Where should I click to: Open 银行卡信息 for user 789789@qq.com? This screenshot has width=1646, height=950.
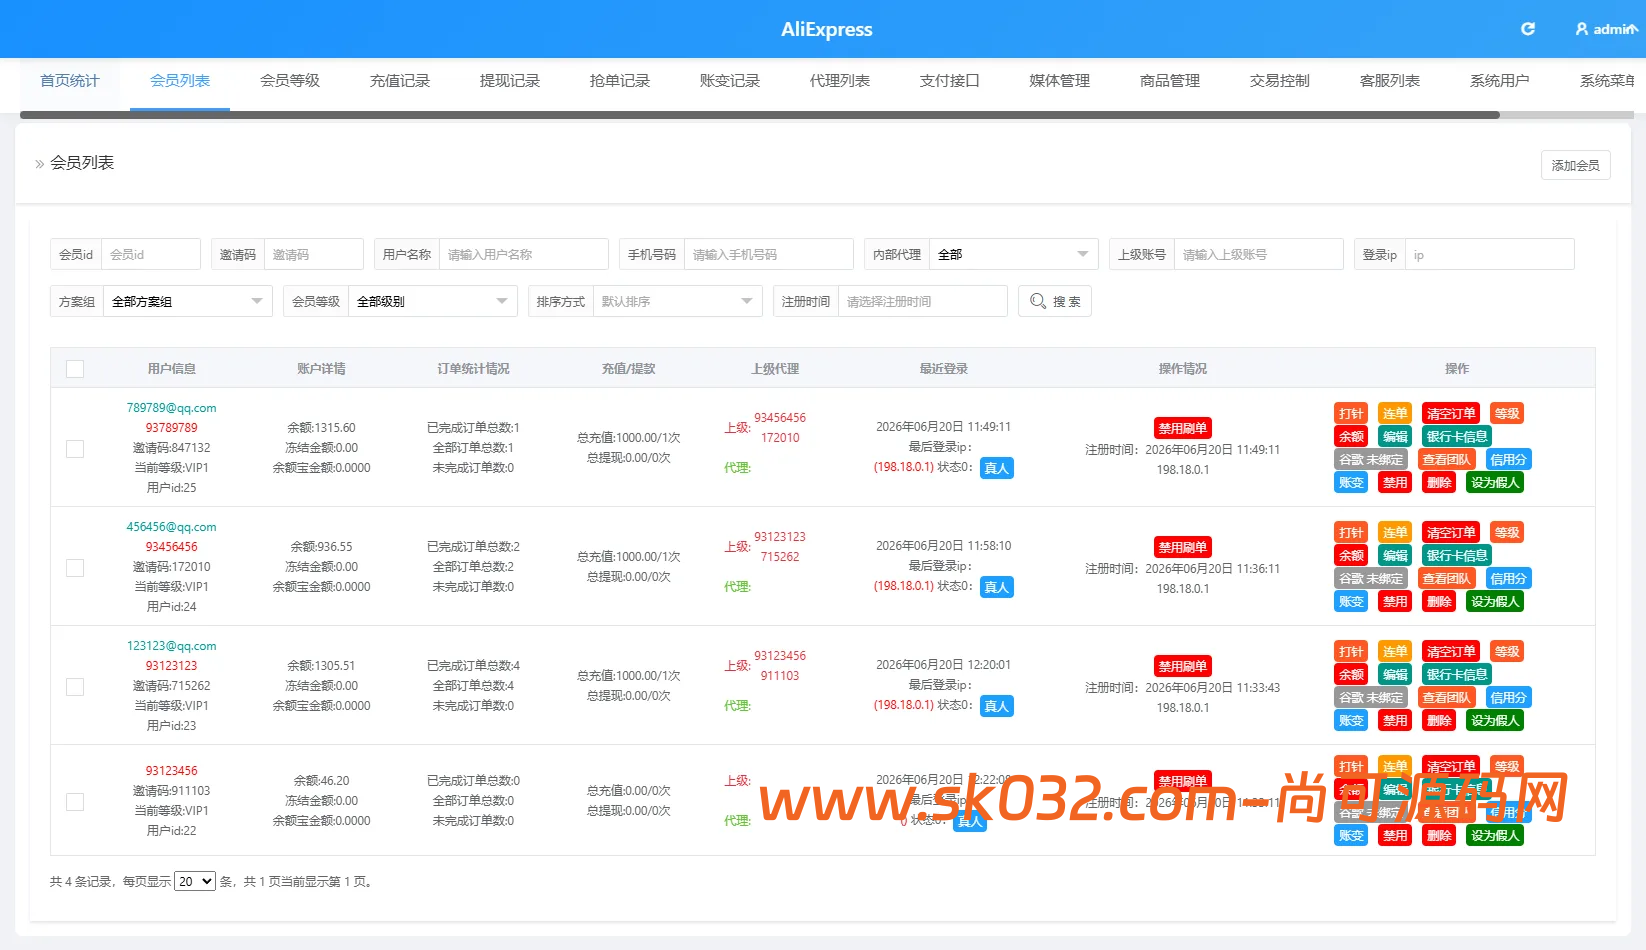tap(1457, 437)
